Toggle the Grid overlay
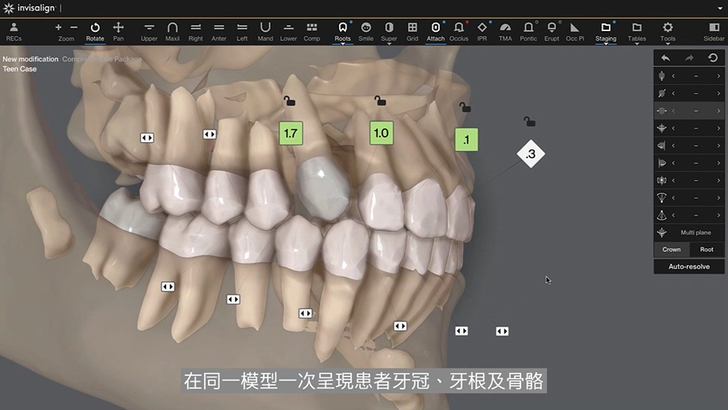The image size is (728, 410). pyautogui.click(x=412, y=32)
